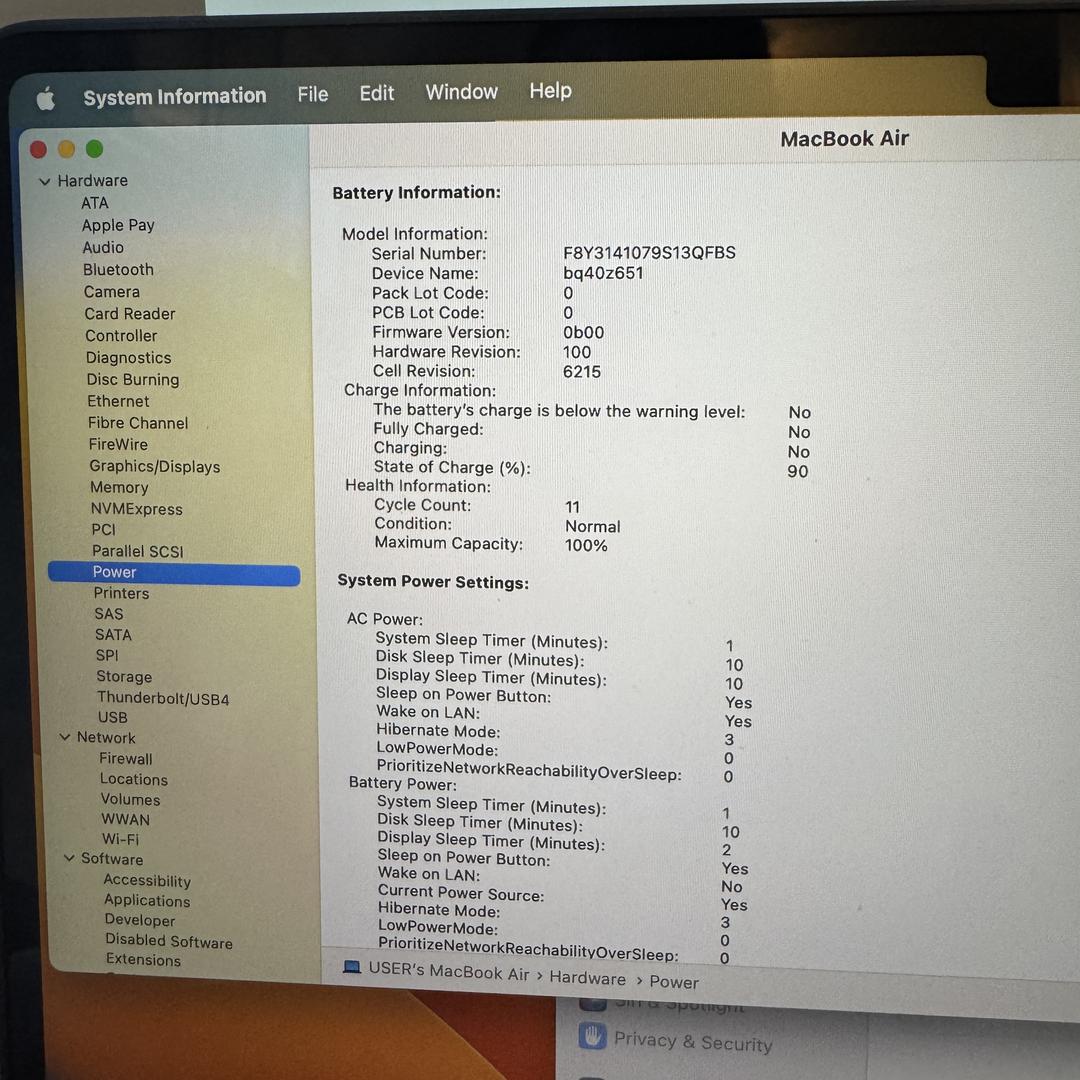Select Disabled Software in sidebar
Viewport: 1080px width, 1080px height.
coord(169,941)
